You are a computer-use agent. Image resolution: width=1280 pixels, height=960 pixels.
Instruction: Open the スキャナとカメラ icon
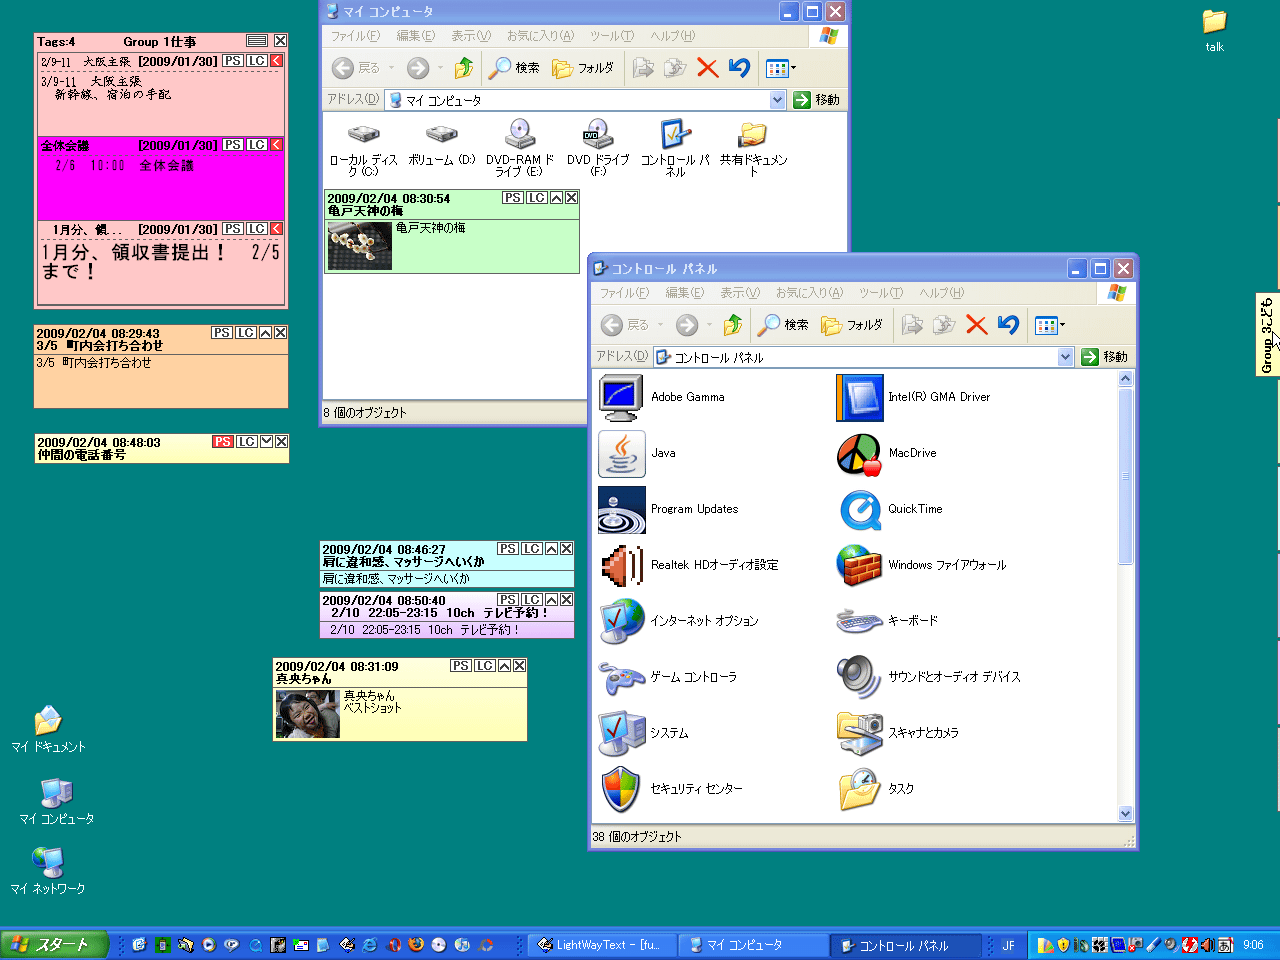[859, 733]
